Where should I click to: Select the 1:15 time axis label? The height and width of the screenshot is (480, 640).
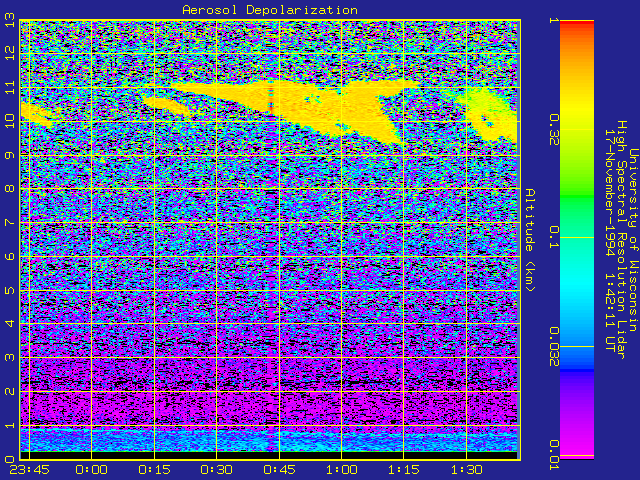click(x=404, y=470)
